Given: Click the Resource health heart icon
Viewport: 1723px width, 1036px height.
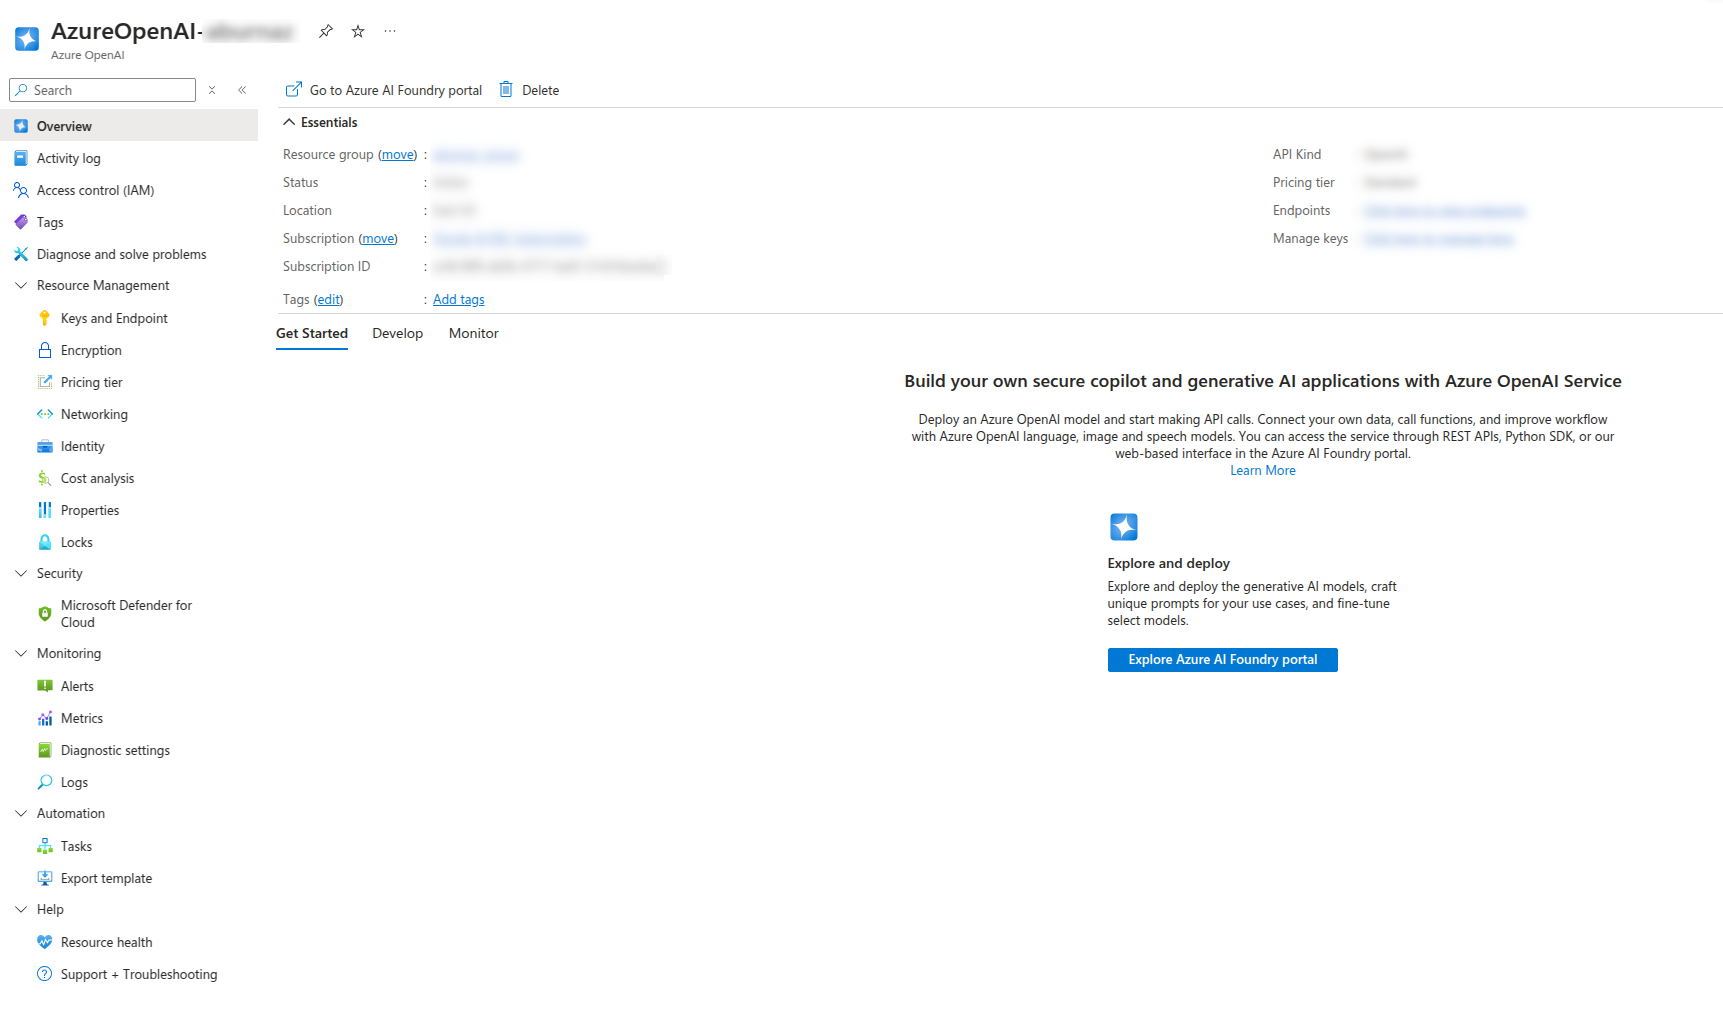Looking at the screenshot, I should [x=45, y=942].
